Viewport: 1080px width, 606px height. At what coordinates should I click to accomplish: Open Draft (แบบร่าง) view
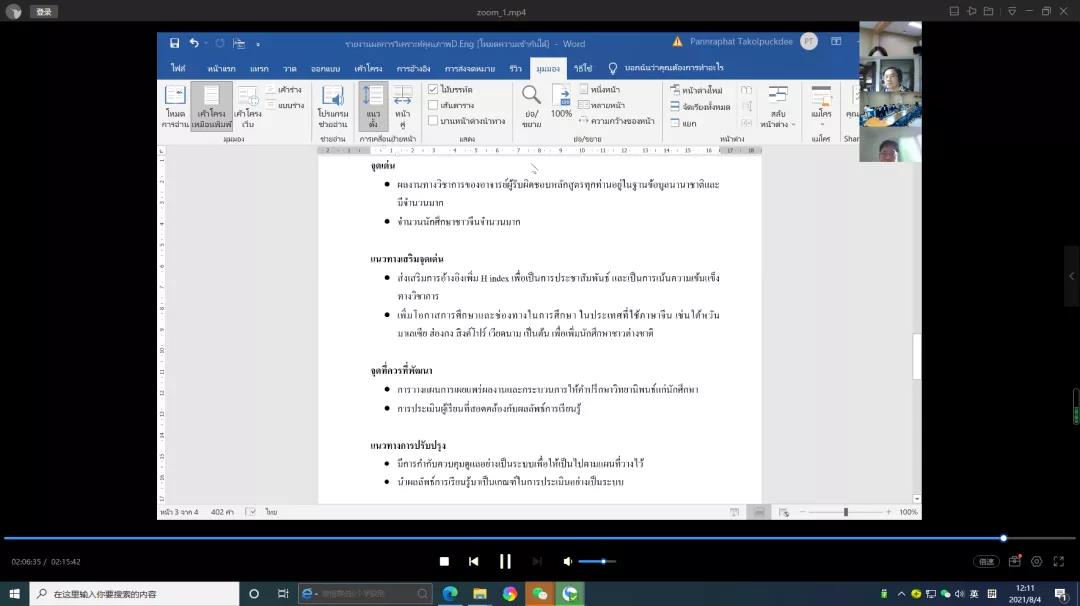click(x=285, y=105)
